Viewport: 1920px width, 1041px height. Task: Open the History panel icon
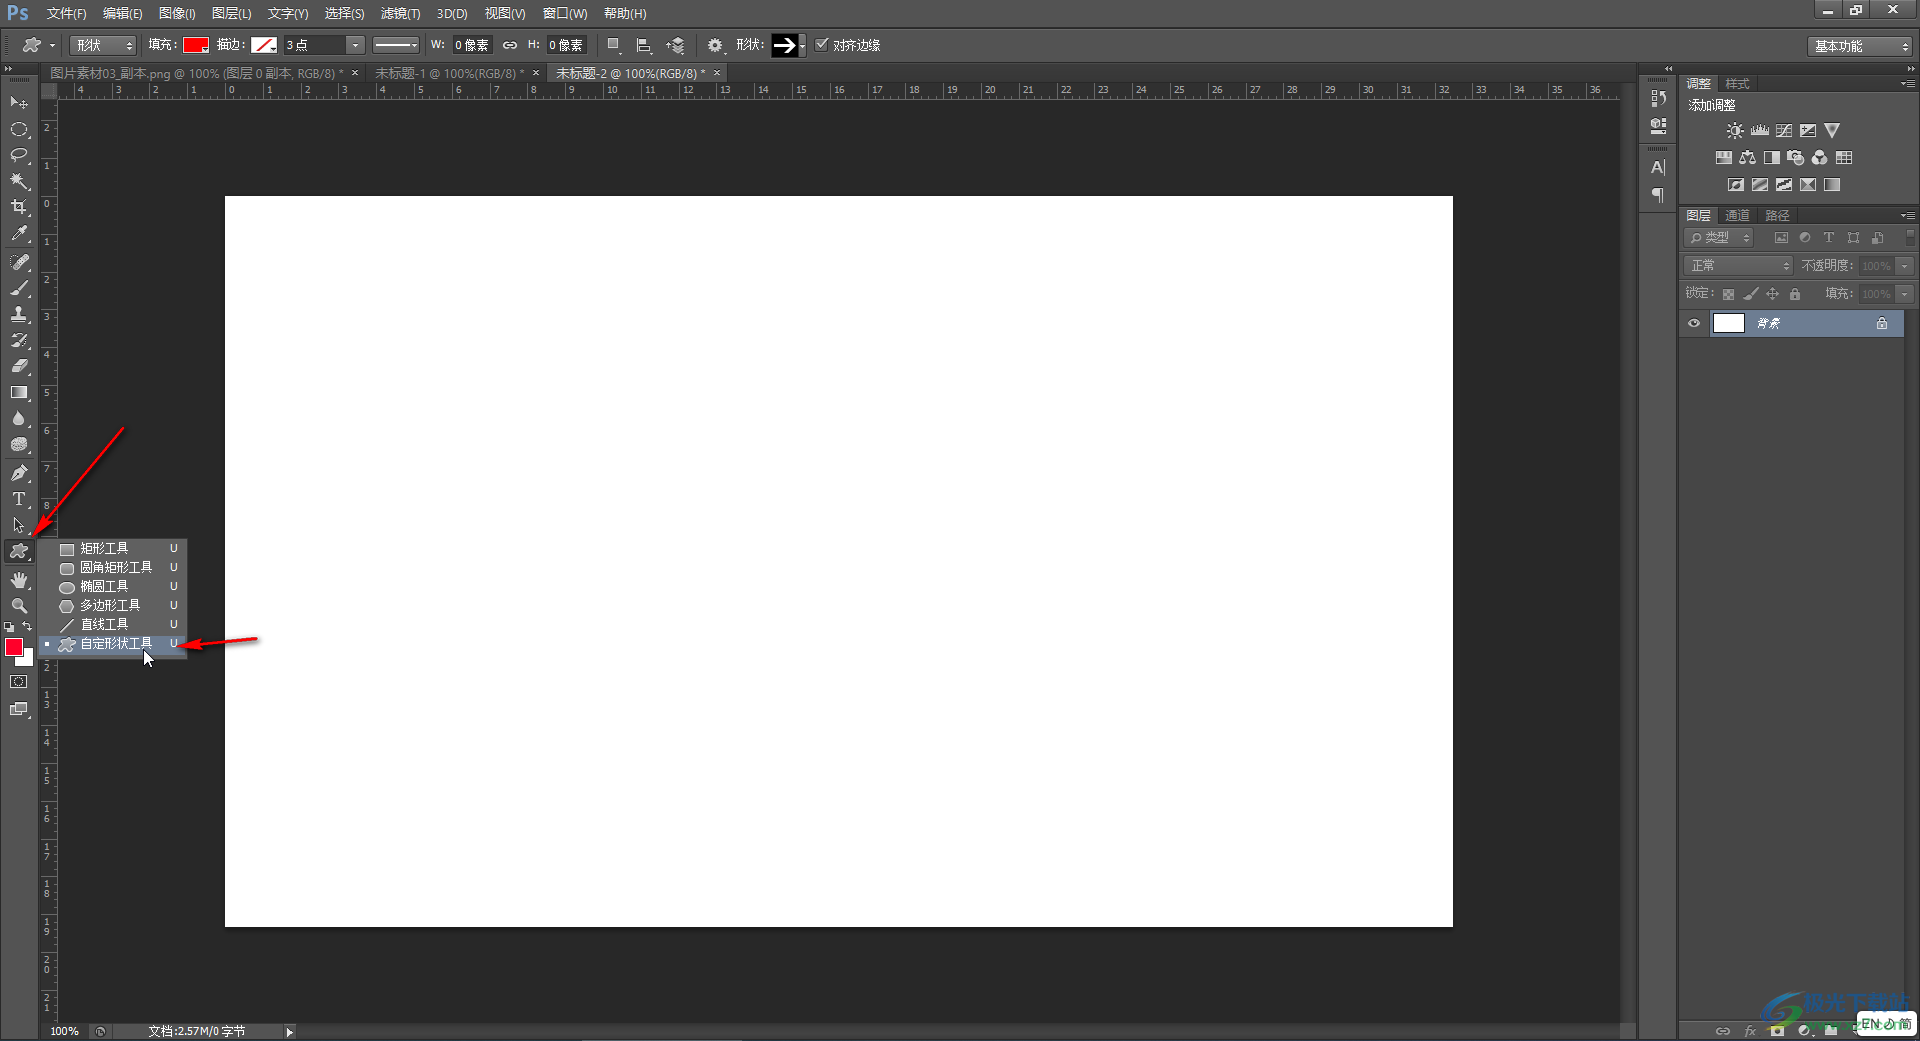click(1659, 98)
